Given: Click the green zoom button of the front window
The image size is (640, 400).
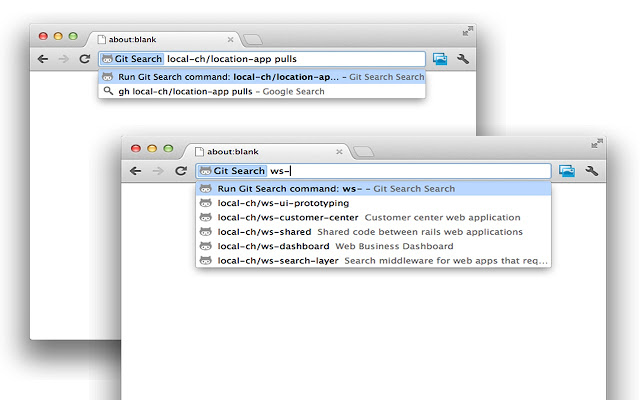Looking at the screenshot, I should pos(168,149).
